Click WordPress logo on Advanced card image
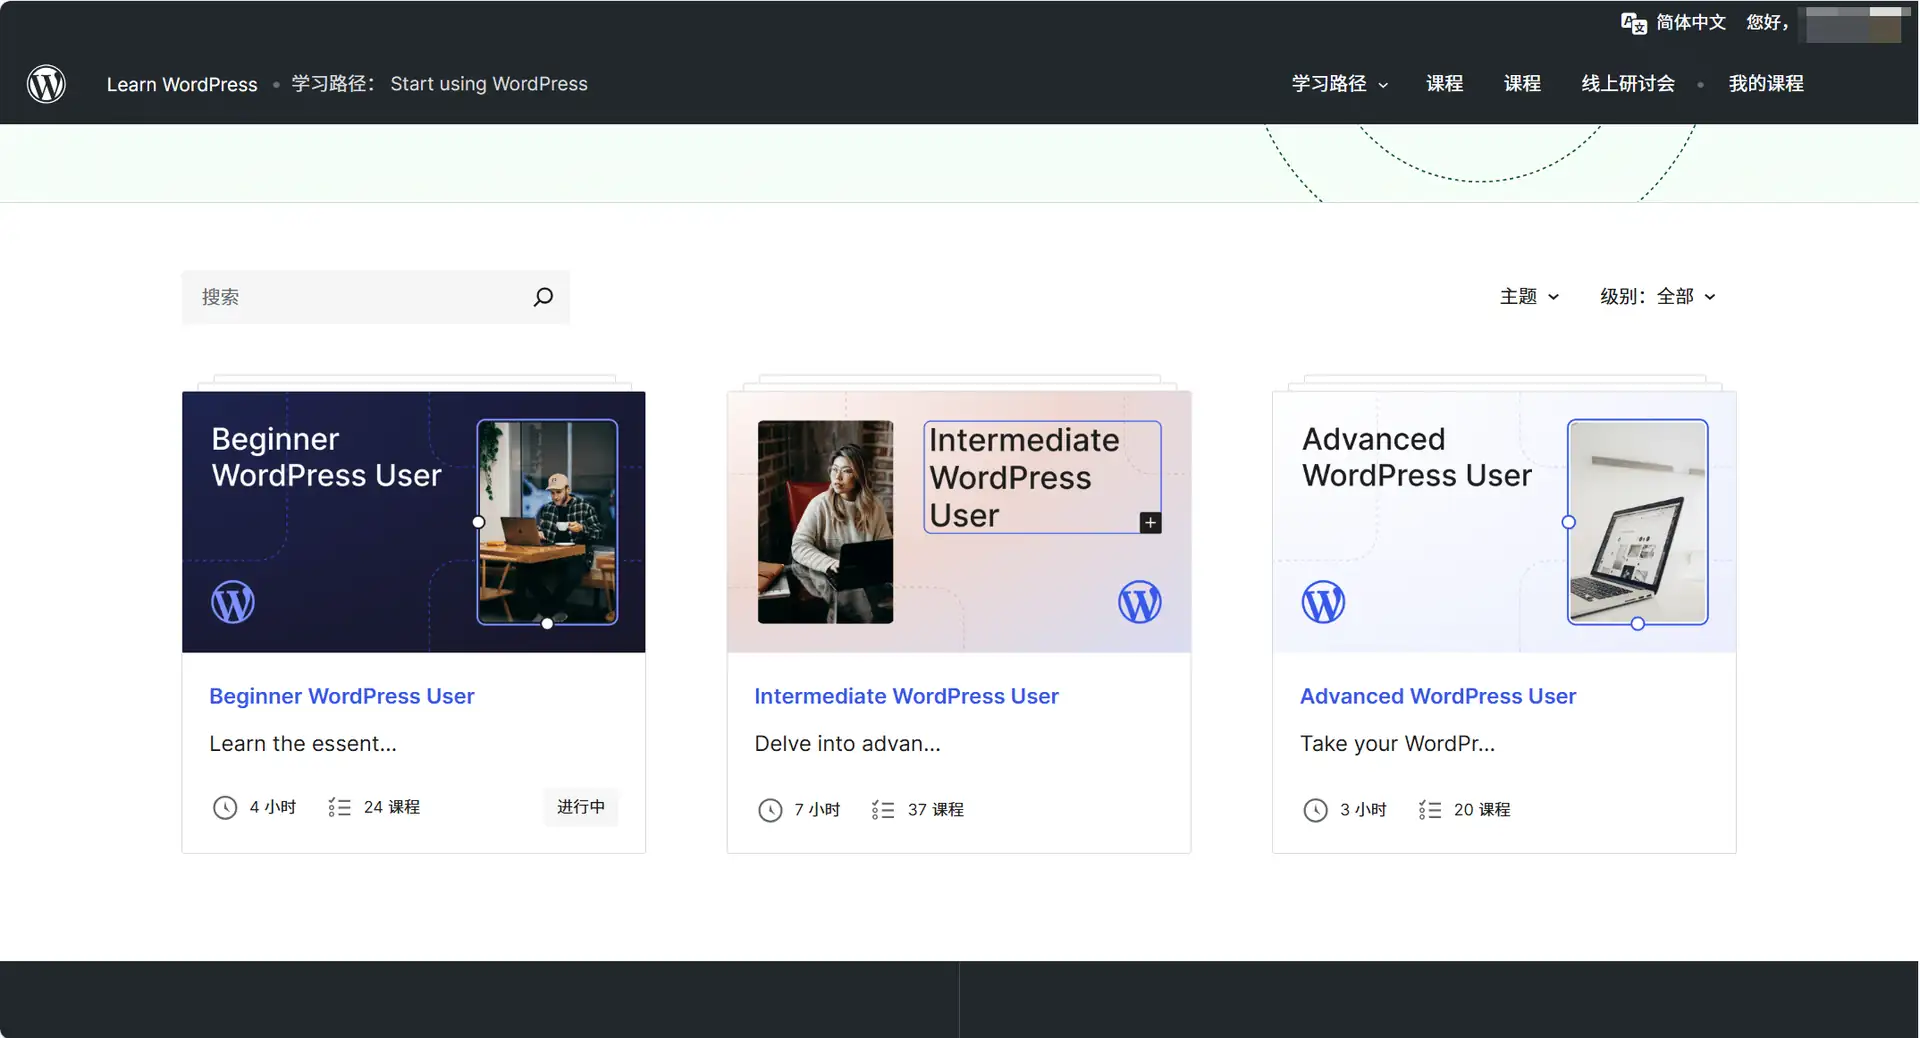This screenshot has height=1038, width=1920. [1322, 602]
